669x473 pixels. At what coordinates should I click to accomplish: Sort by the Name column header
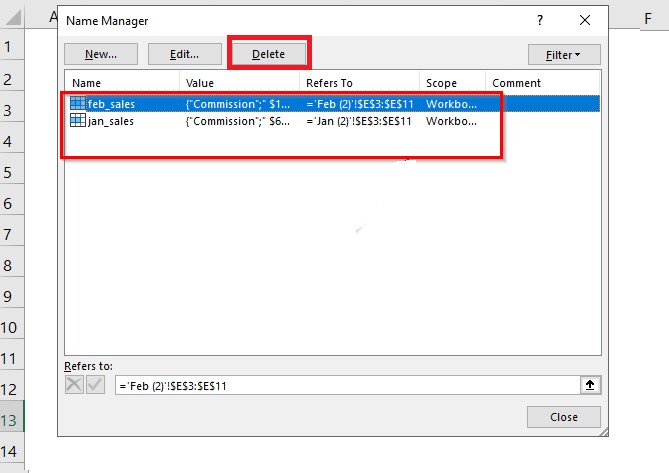pos(122,83)
